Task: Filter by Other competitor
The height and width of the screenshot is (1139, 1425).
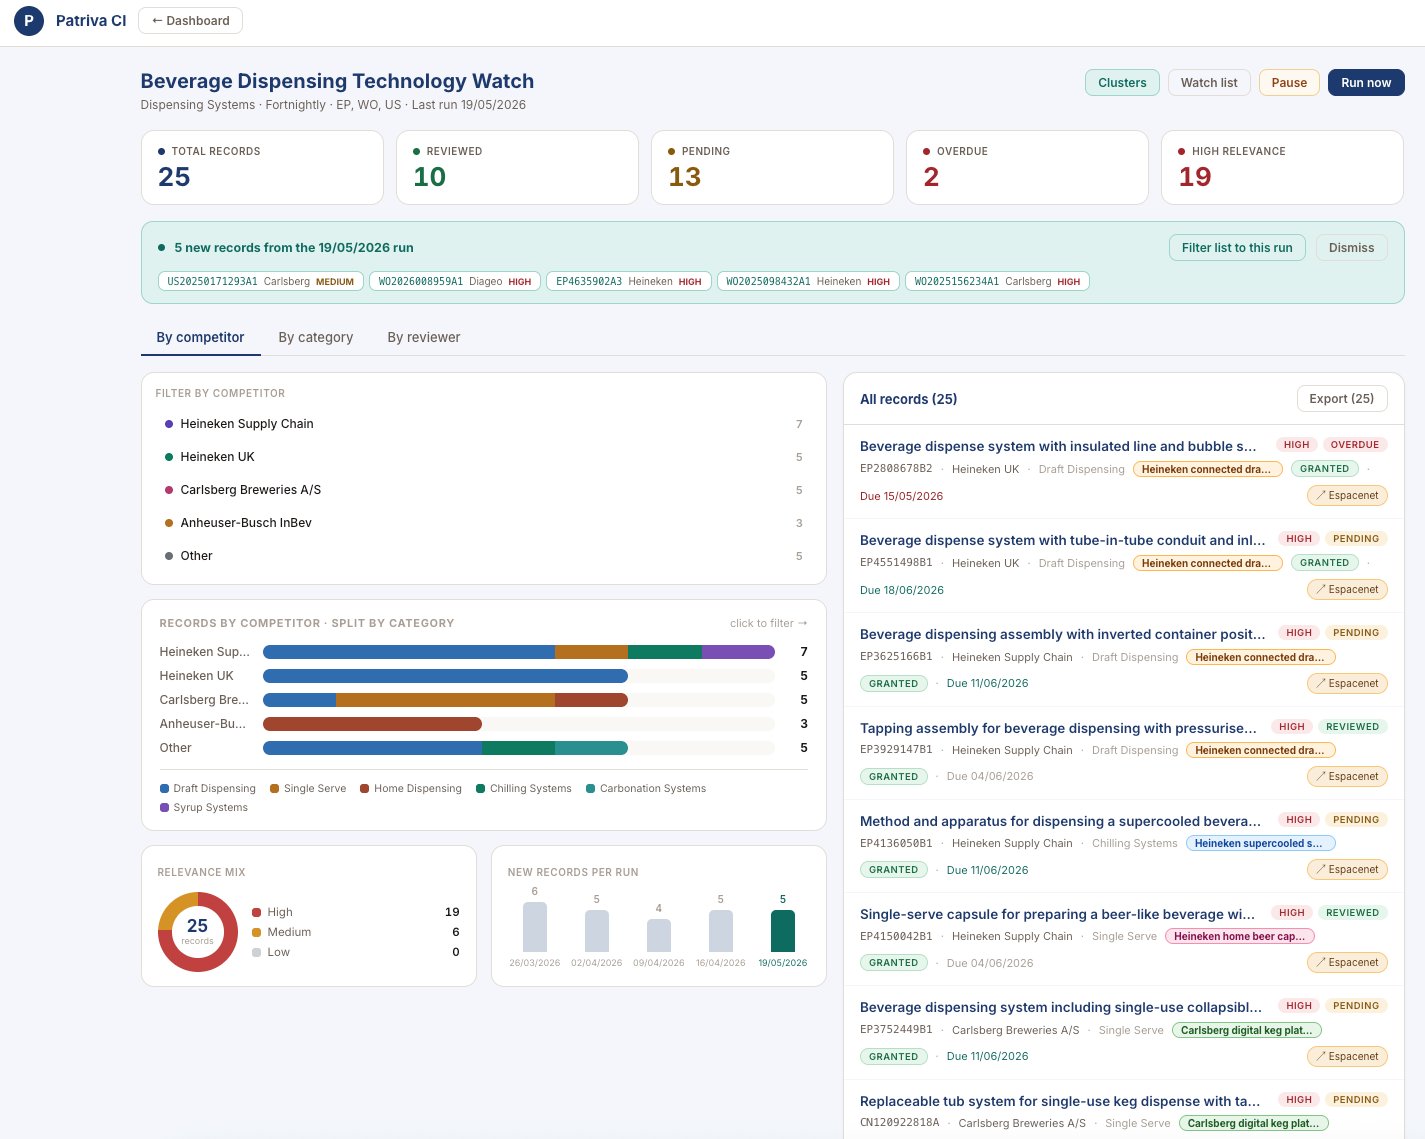Action: [484, 556]
